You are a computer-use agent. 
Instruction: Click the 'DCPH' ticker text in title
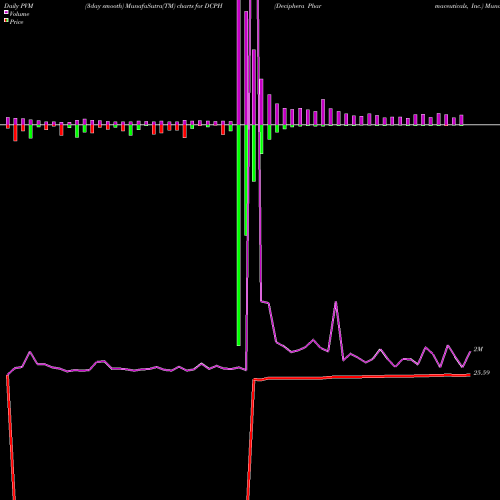point(213,6)
